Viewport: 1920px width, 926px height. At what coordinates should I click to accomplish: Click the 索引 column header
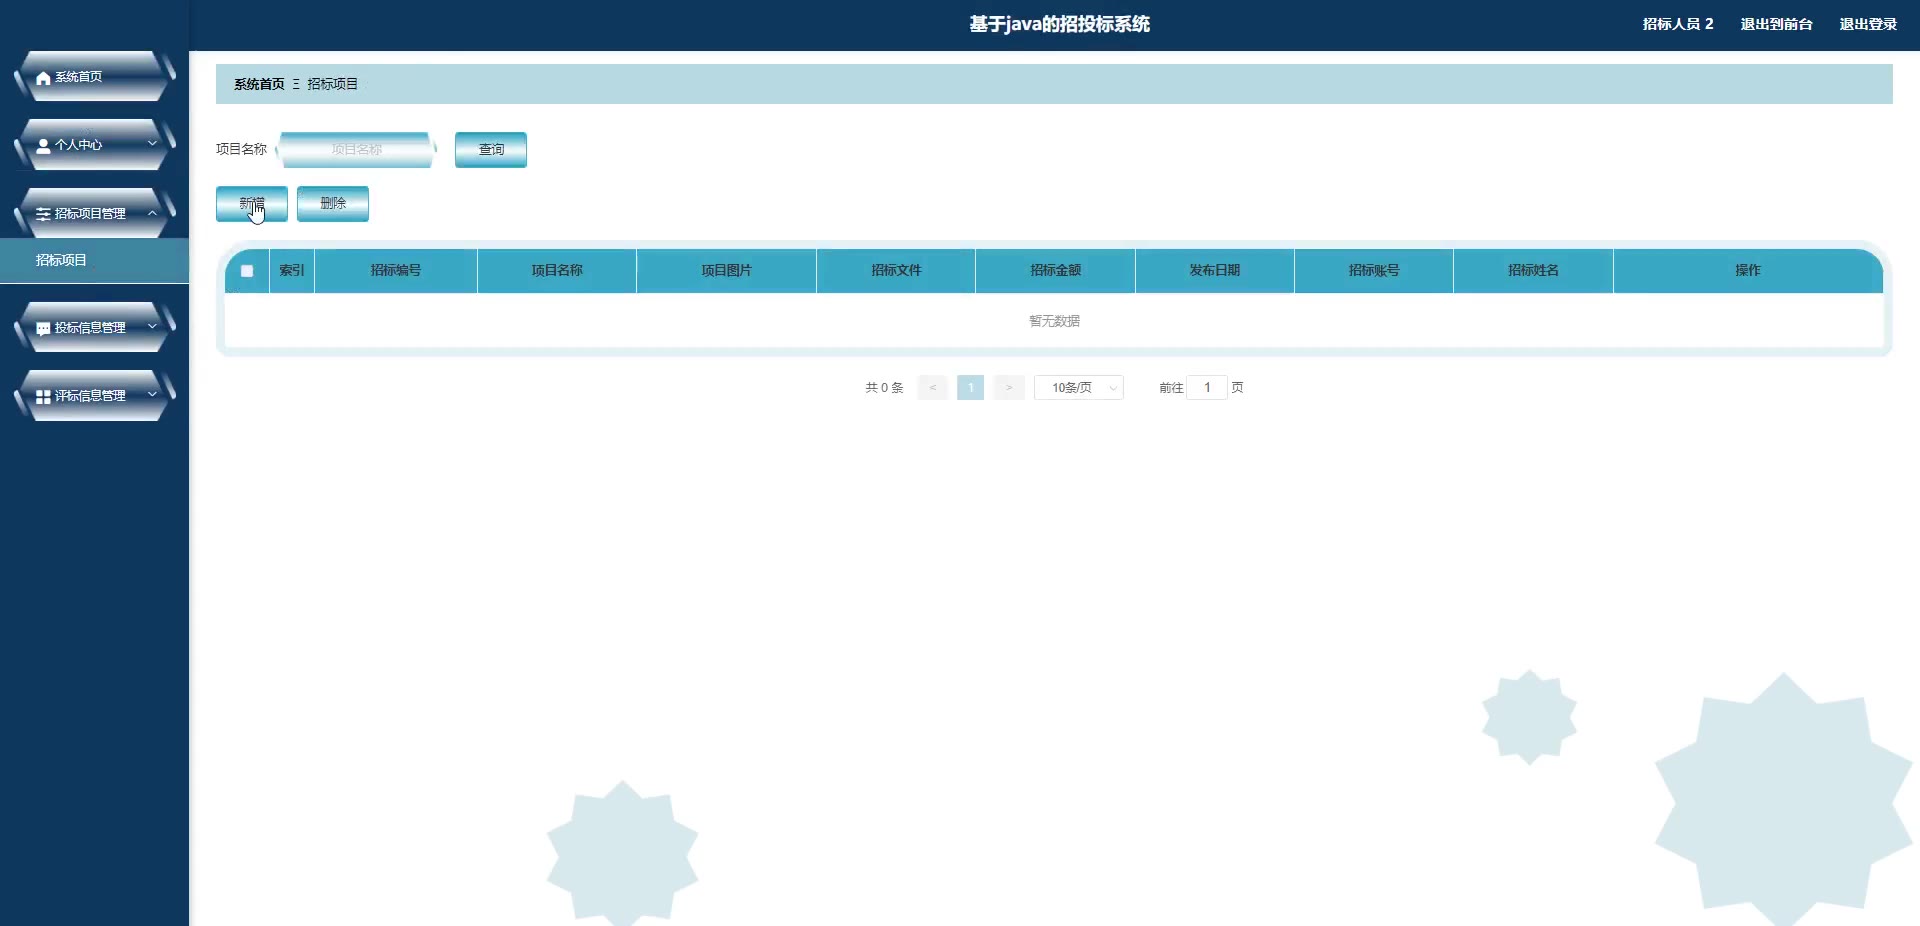click(x=292, y=271)
